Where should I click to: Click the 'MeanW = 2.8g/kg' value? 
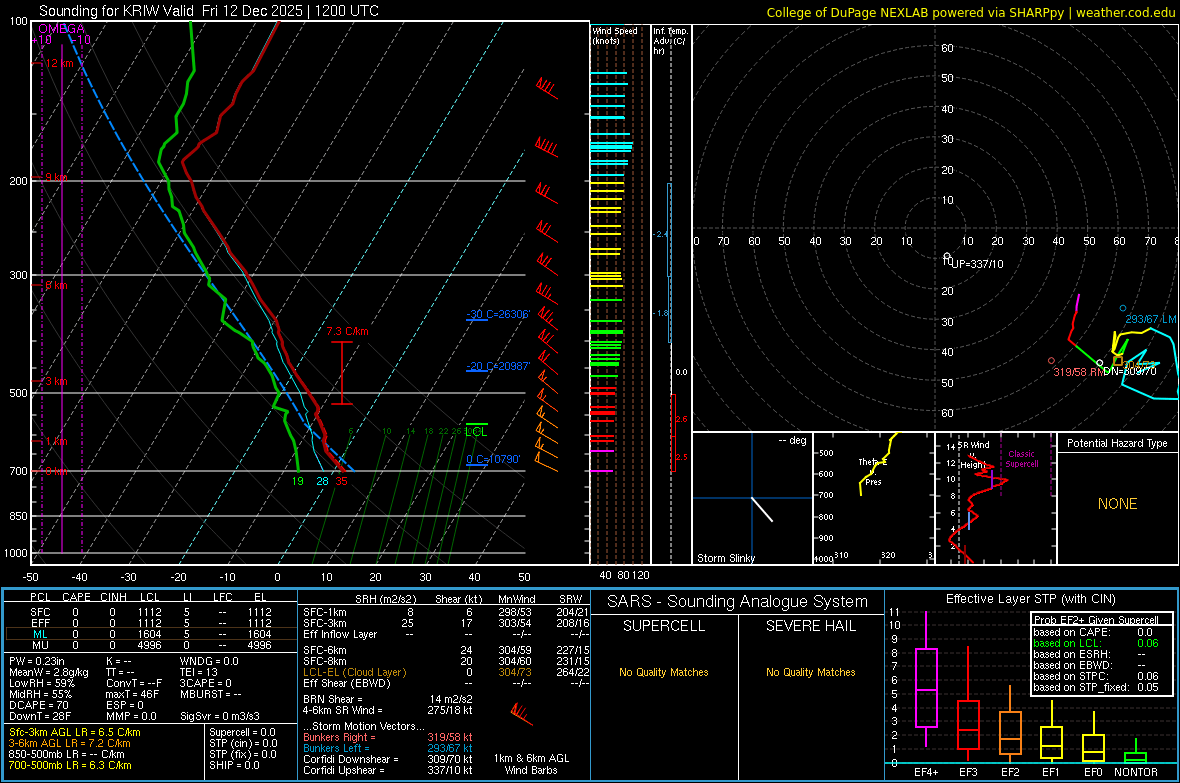[48, 672]
